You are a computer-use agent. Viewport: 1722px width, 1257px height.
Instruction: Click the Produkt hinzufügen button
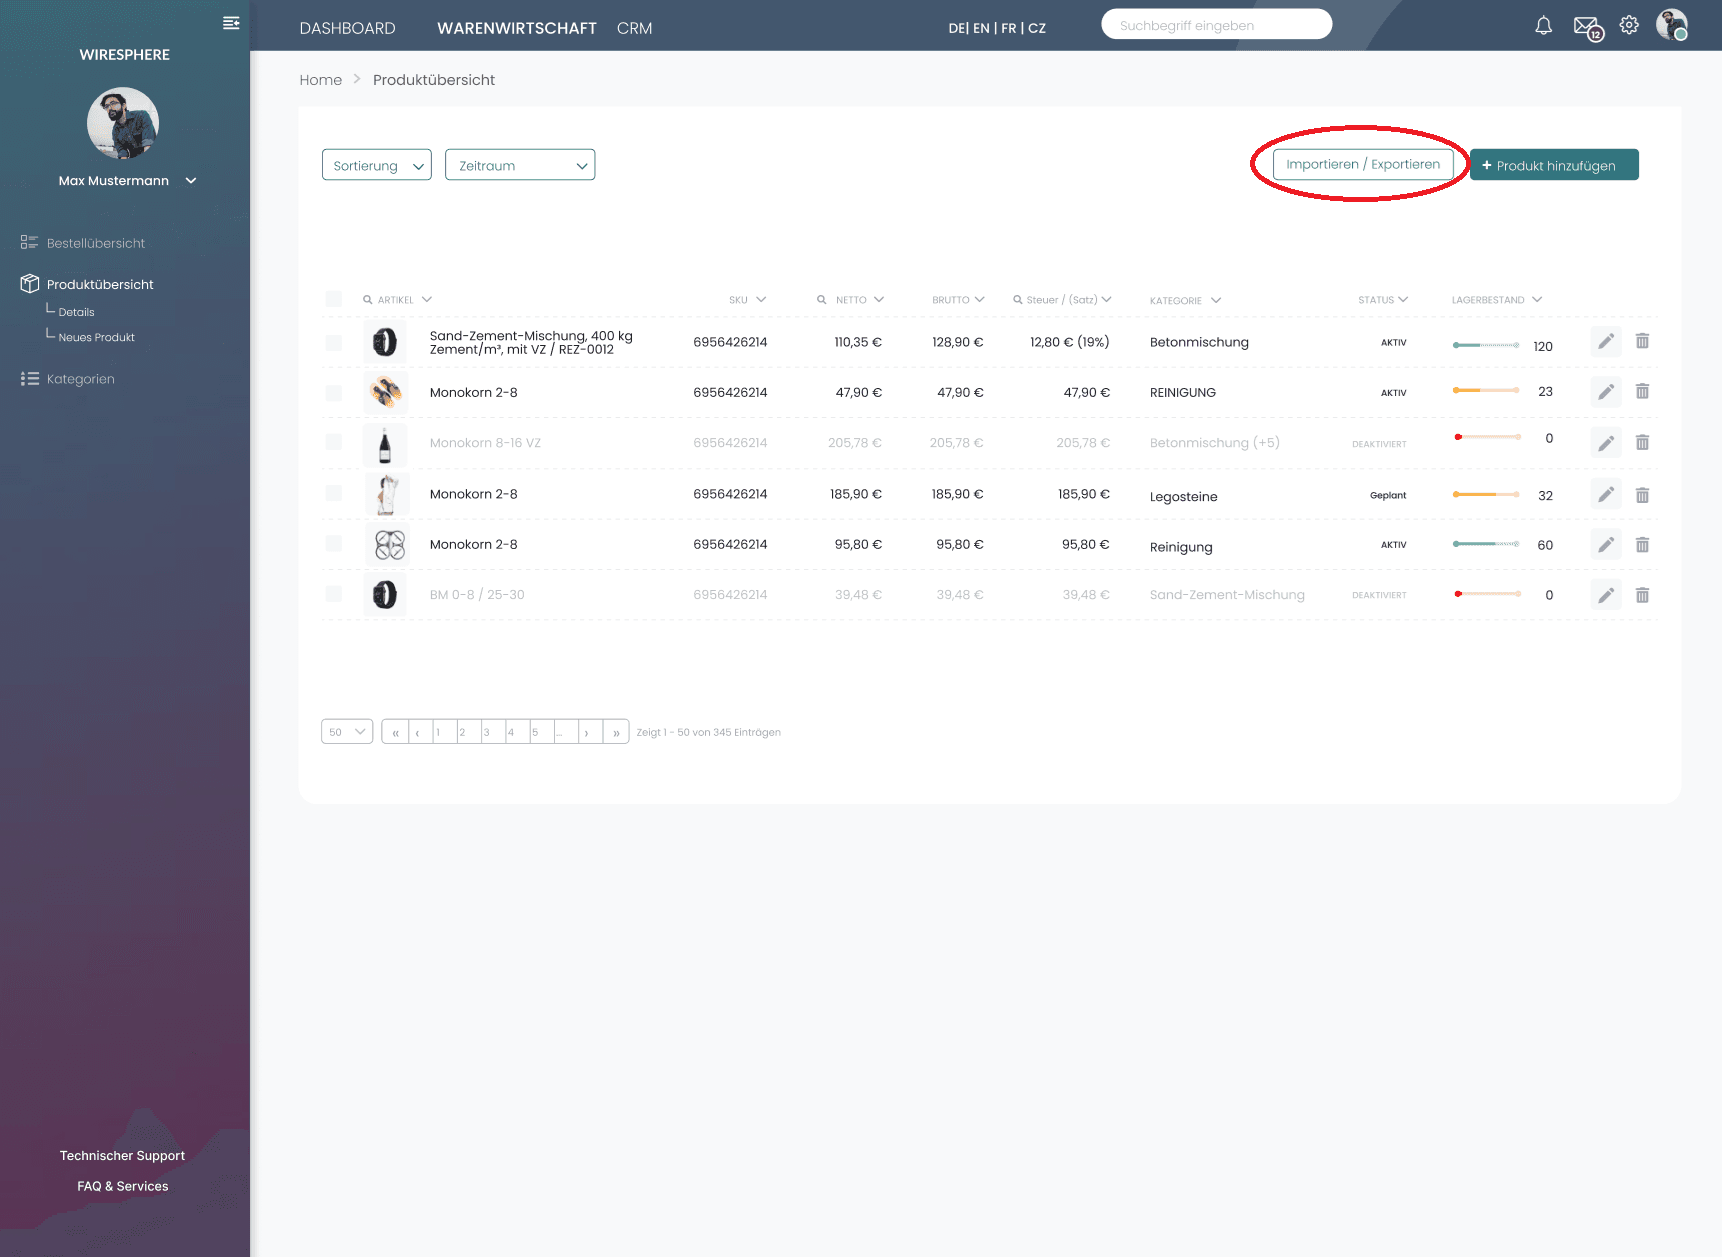(1554, 165)
